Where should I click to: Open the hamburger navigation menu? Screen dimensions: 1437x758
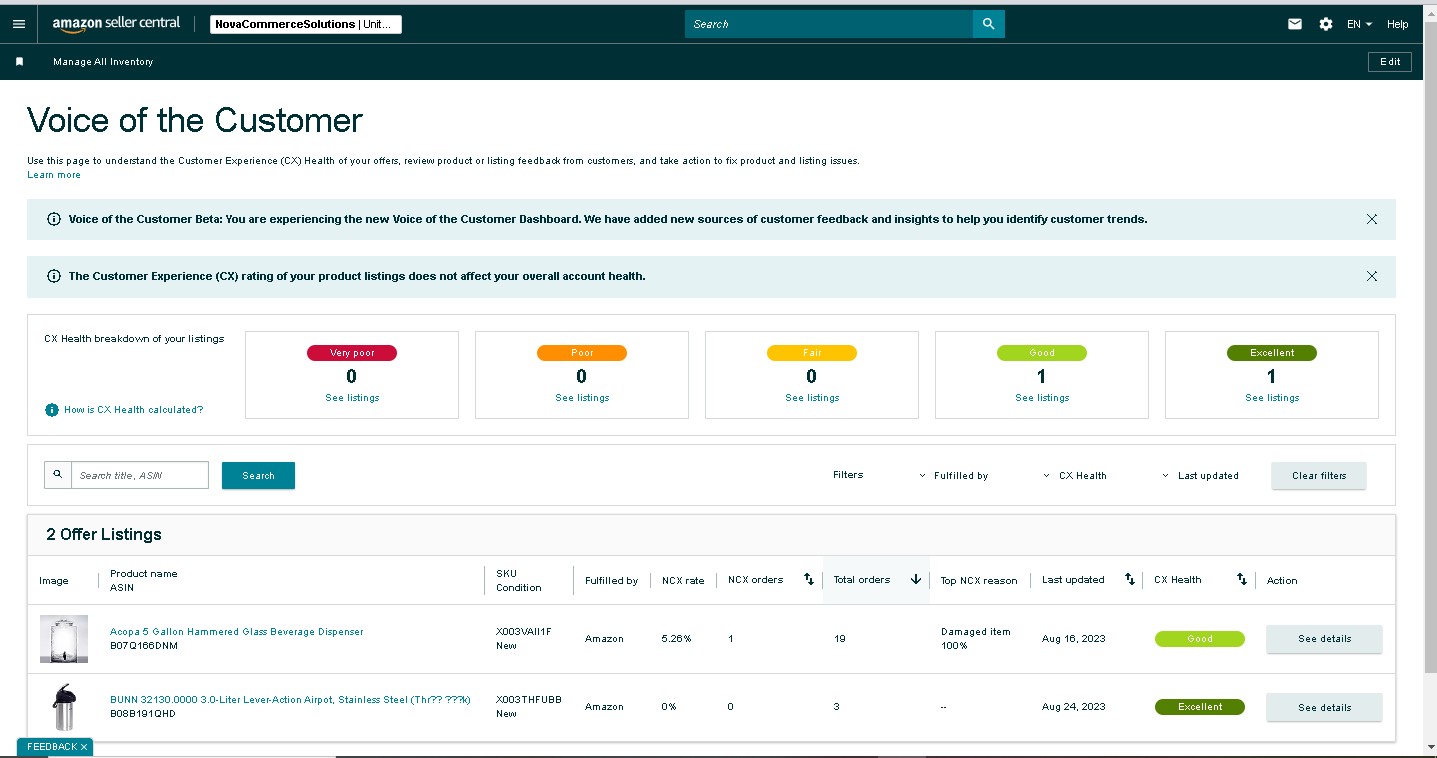tap(19, 24)
